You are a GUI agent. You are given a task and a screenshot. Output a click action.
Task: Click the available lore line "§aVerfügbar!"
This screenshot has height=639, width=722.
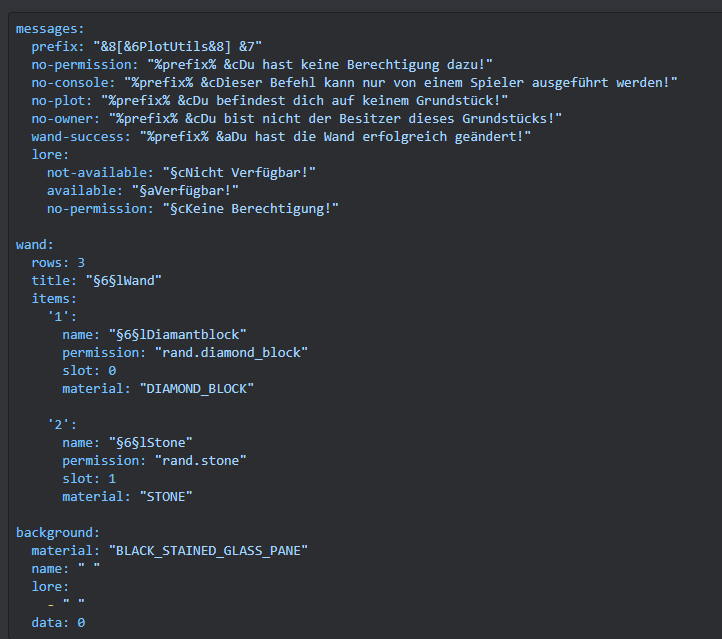(143, 191)
